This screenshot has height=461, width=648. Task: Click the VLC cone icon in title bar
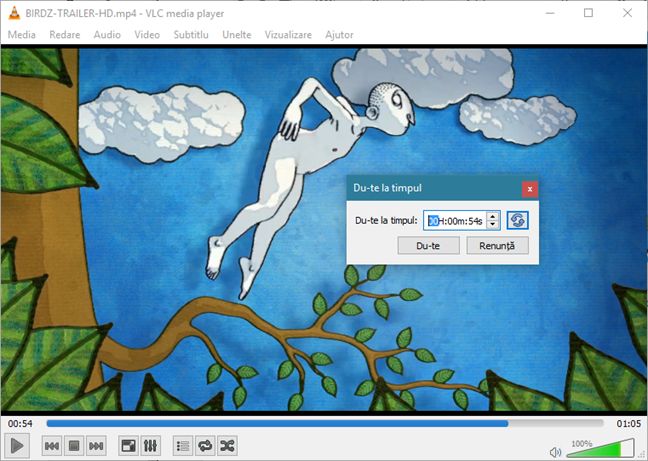[14, 13]
